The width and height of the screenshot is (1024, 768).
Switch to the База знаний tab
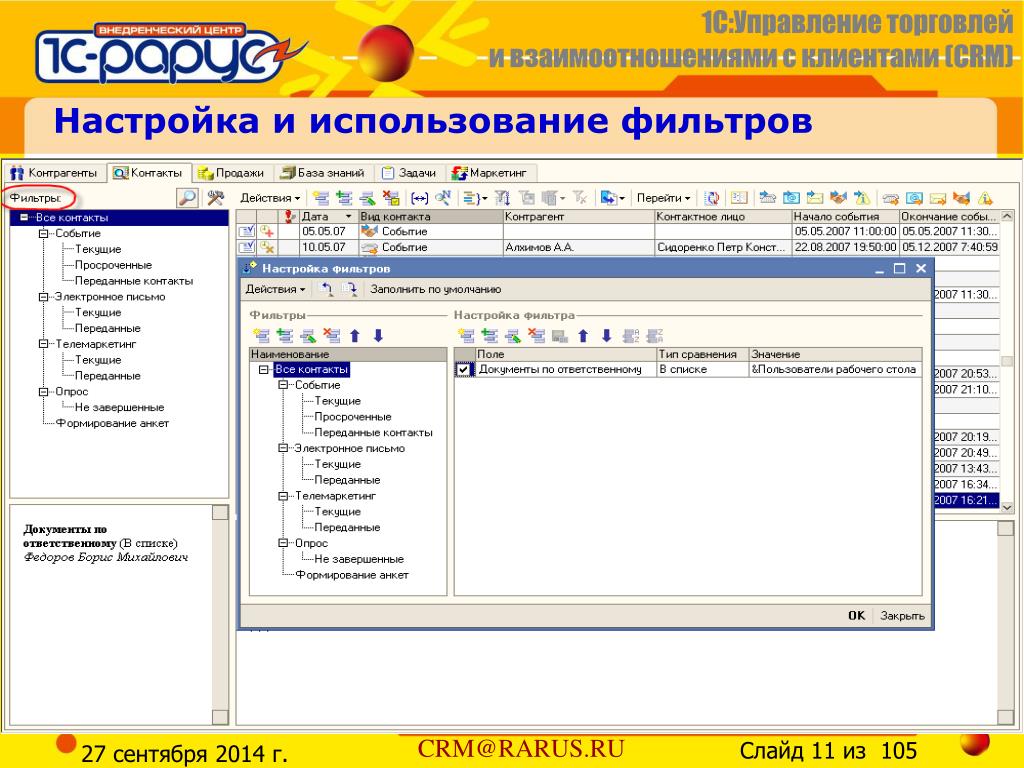click(323, 173)
